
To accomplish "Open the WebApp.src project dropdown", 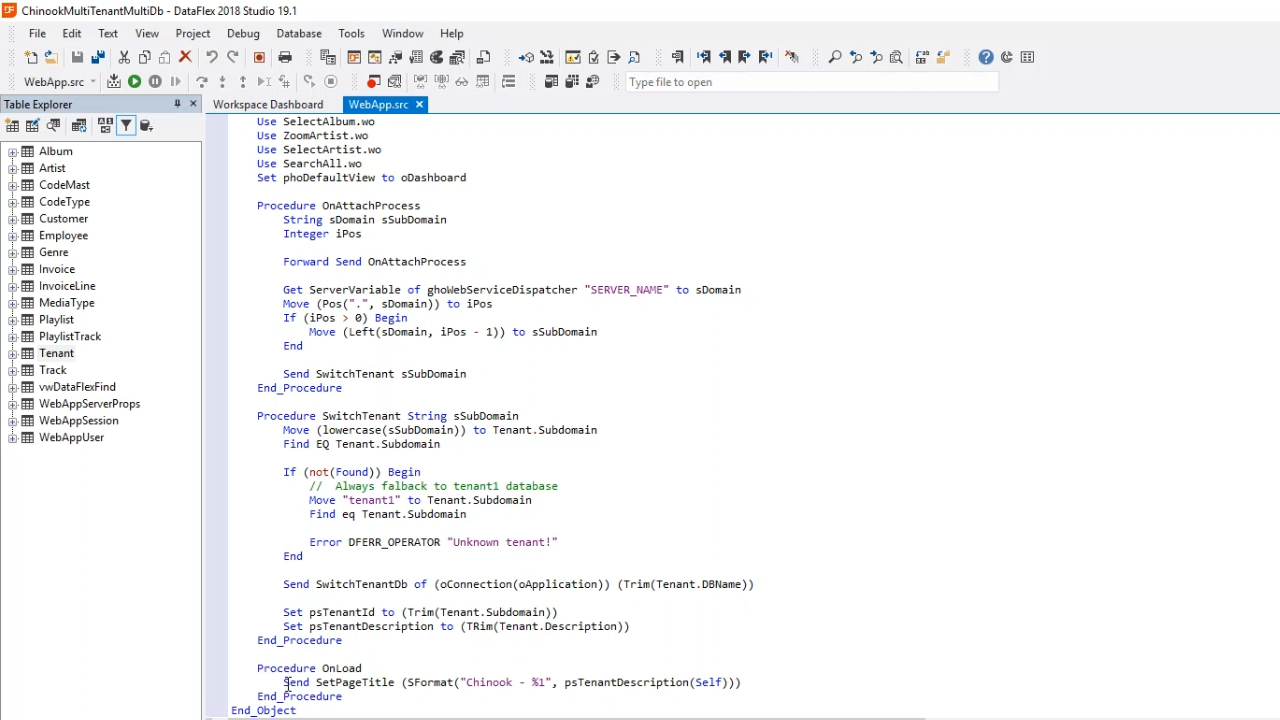I will pyautogui.click(x=93, y=82).
